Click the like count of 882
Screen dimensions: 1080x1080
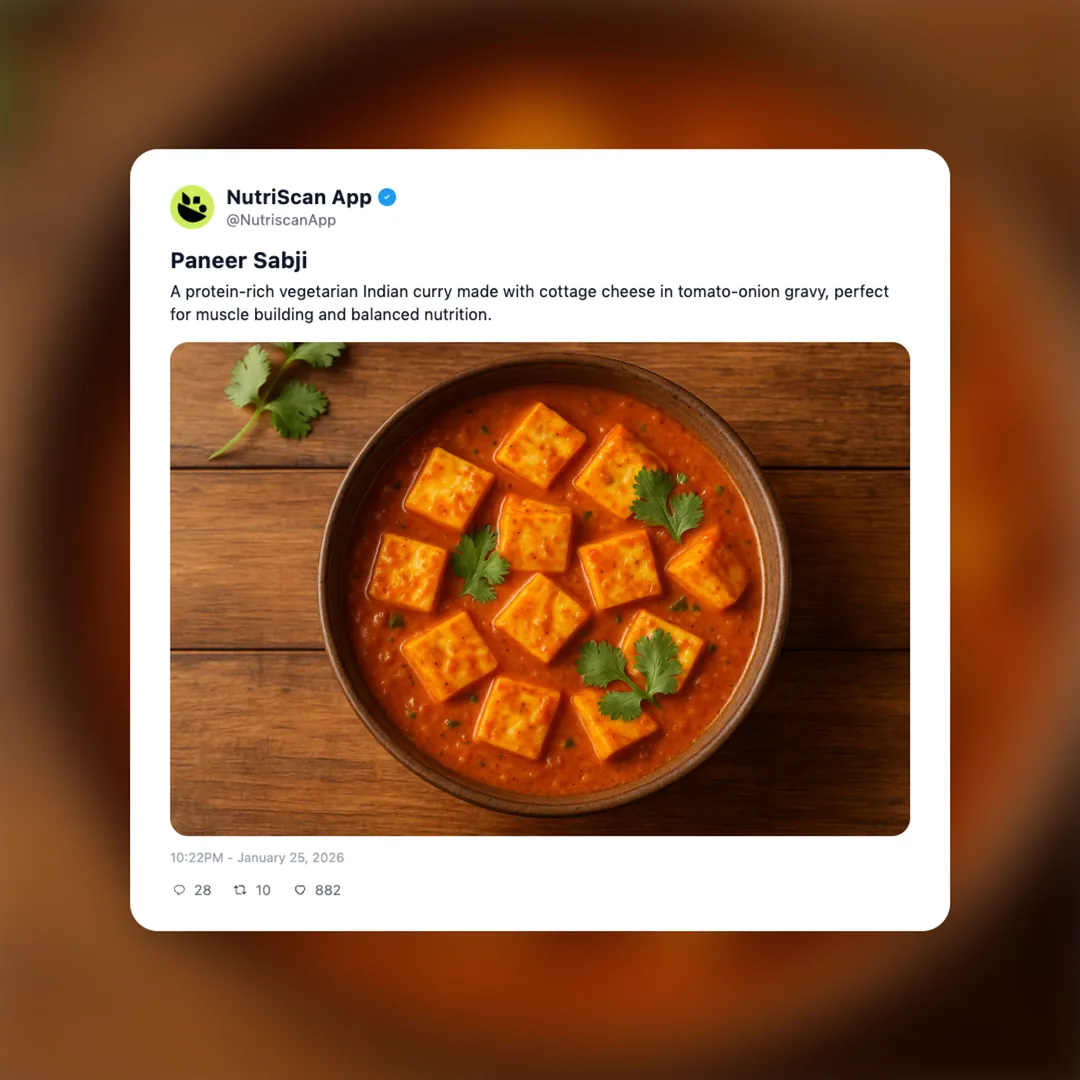(x=326, y=890)
